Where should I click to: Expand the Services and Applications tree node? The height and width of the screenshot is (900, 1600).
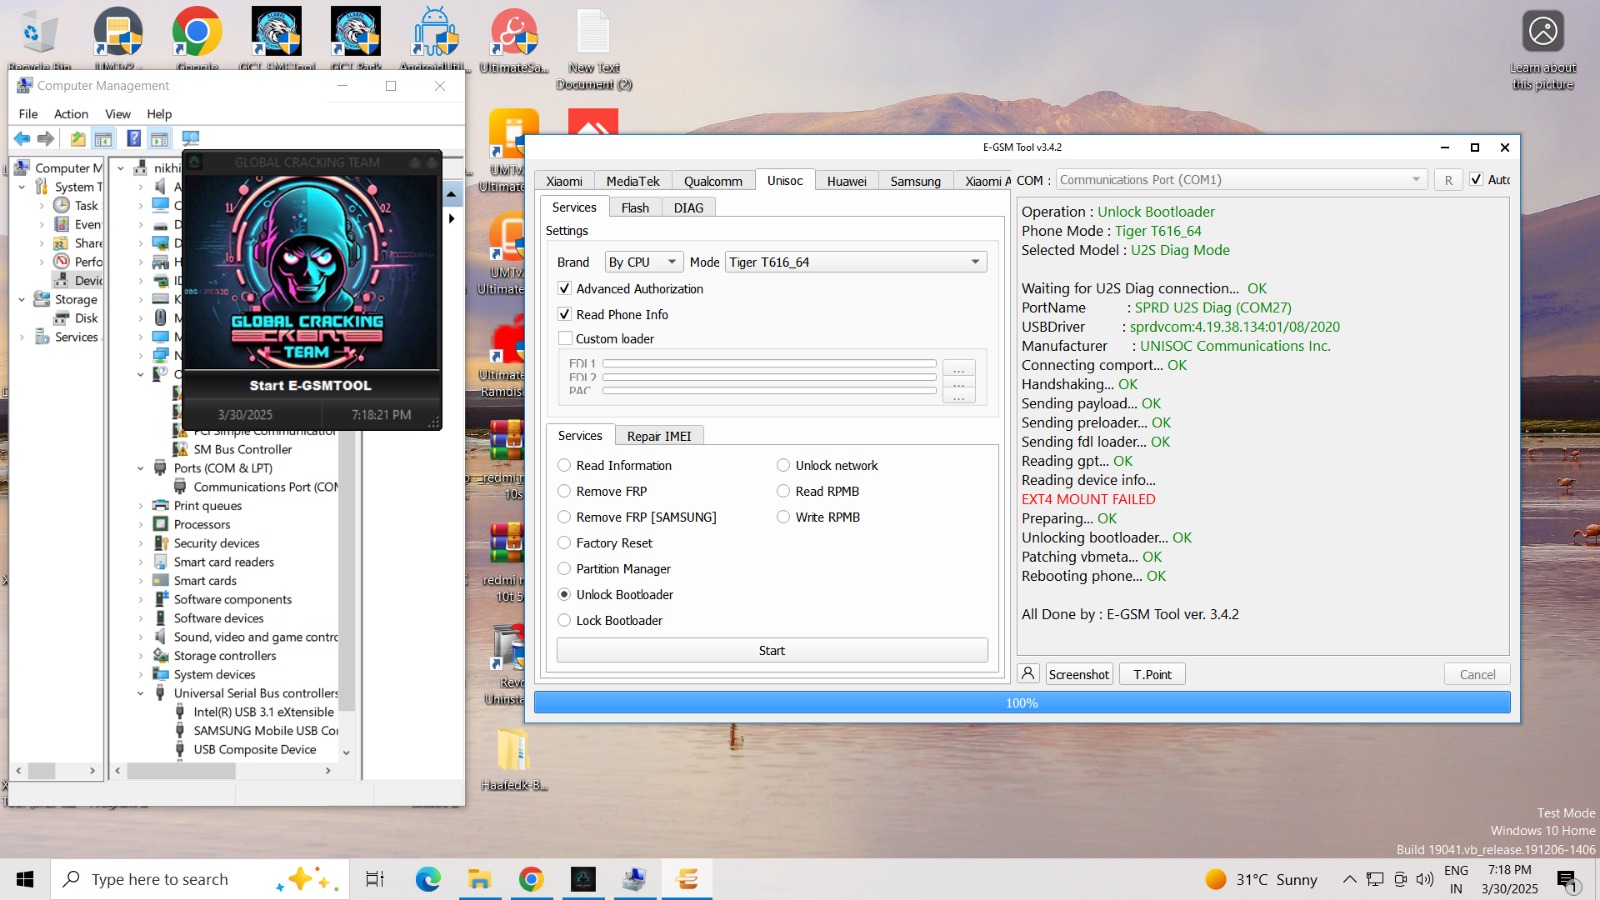pos(22,337)
